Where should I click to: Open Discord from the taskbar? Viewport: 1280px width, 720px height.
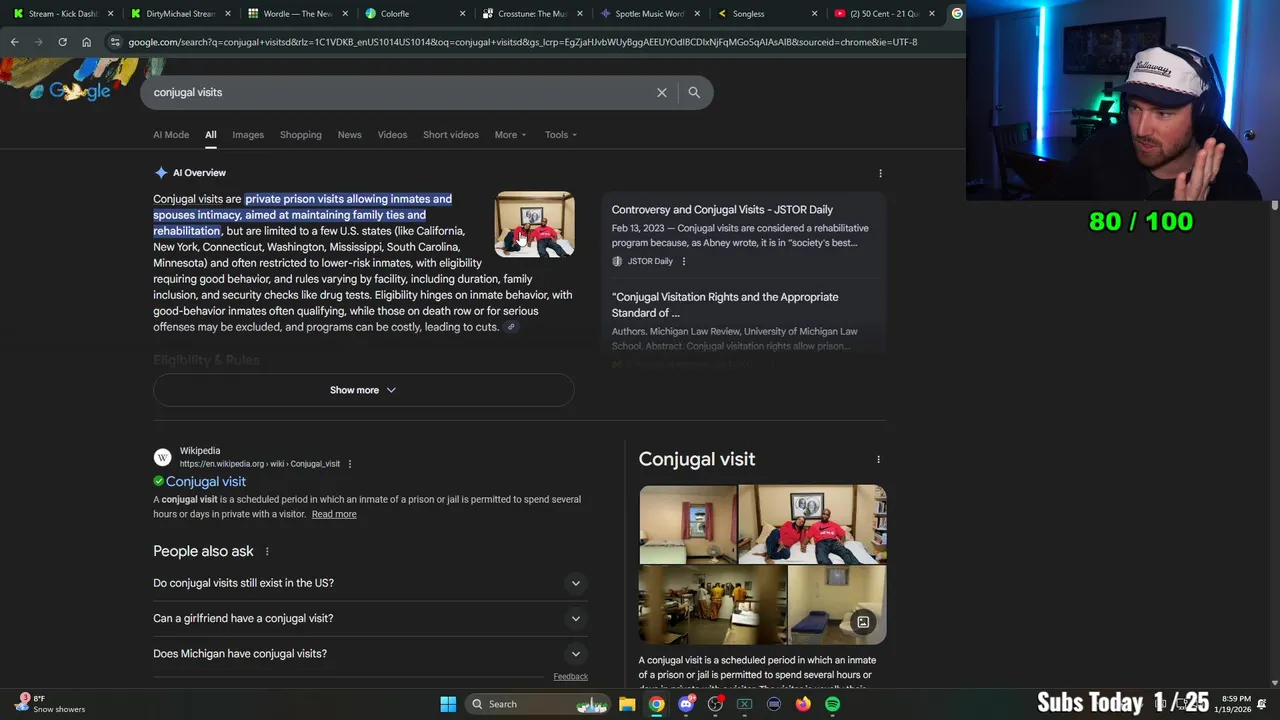(x=686, y=704)
